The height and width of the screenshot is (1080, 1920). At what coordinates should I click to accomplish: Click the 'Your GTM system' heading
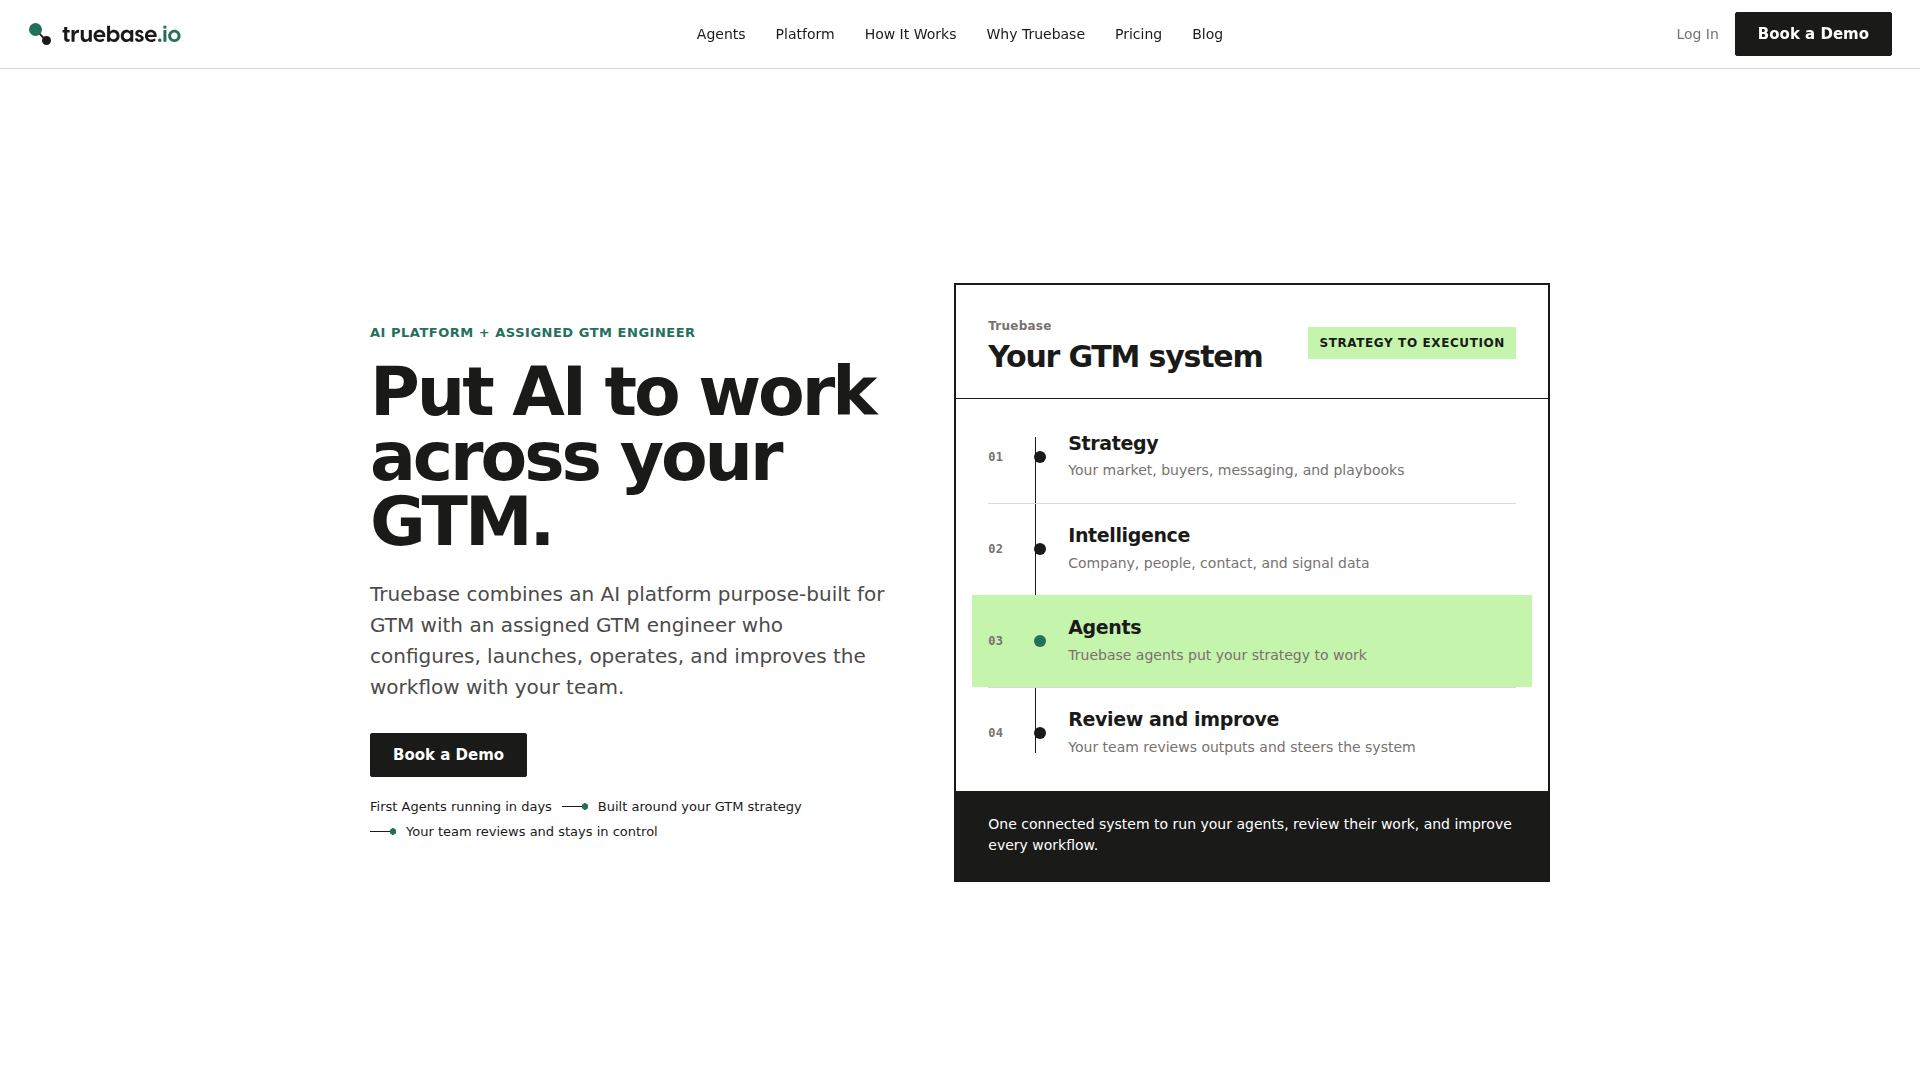tap(1125, 357)
